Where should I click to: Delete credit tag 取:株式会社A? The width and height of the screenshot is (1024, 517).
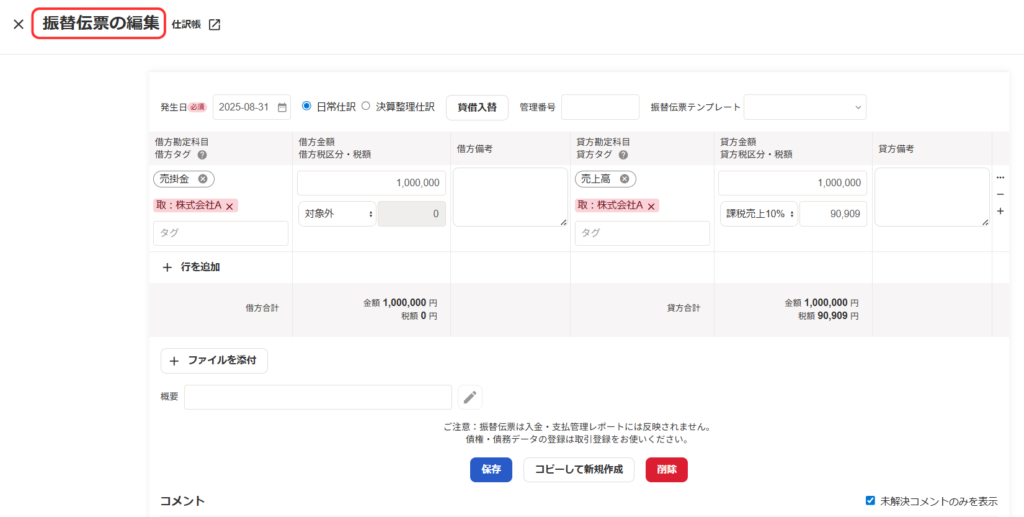click(652, 206)
